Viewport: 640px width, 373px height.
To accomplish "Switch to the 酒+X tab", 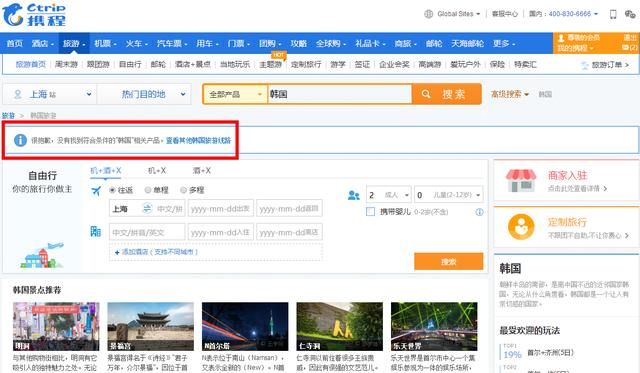I will click(x=202, y=171).
